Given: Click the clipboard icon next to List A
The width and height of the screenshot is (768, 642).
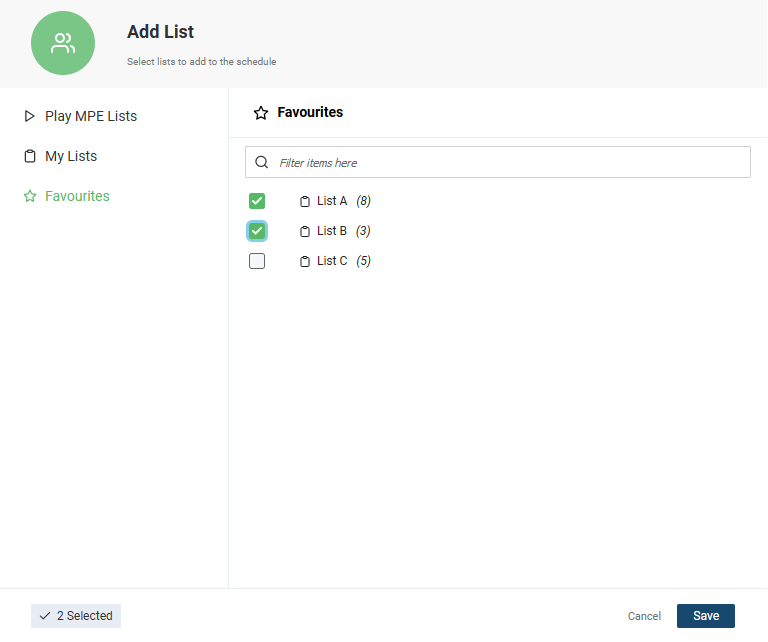Looking at the screenshot, I should coord(305,201).
